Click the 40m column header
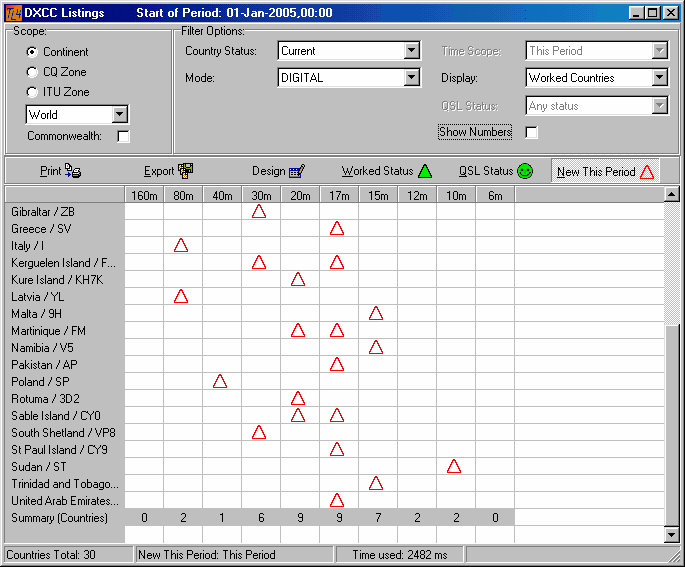The width and height of the screenshot is (685, 567). (222, 196)
